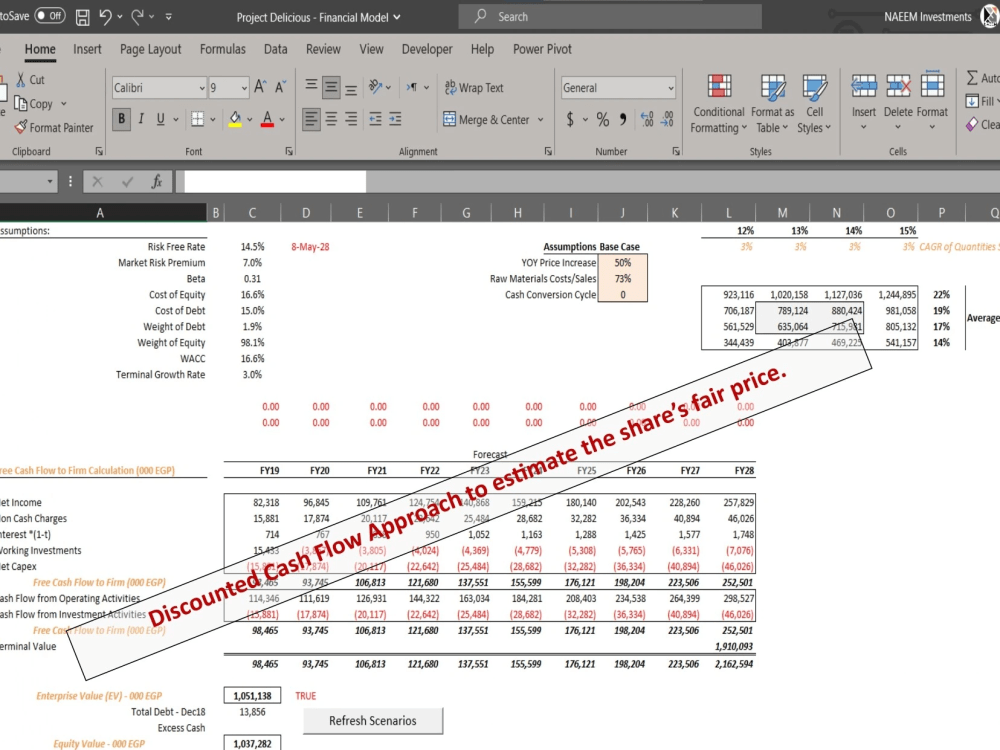Click the Cut scissors icon
Image resolution: width=1000 pixels, height=750 pixels.
[x=21, y=80]
